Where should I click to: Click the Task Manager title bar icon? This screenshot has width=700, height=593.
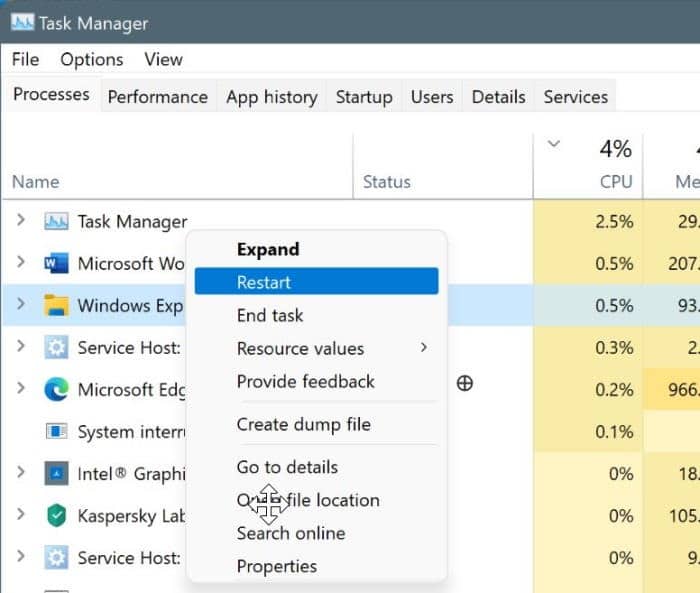point(22,22)
